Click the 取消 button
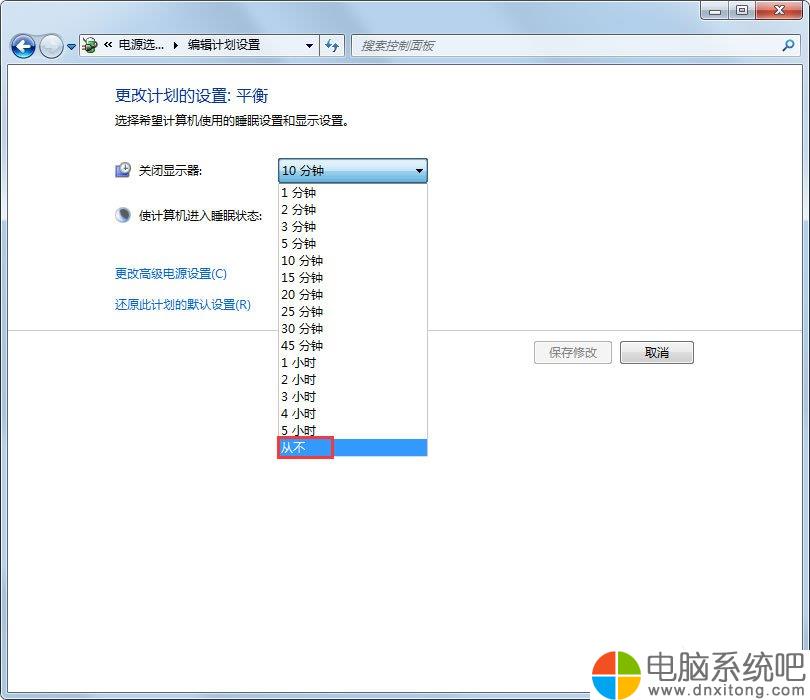 (657, 352)
